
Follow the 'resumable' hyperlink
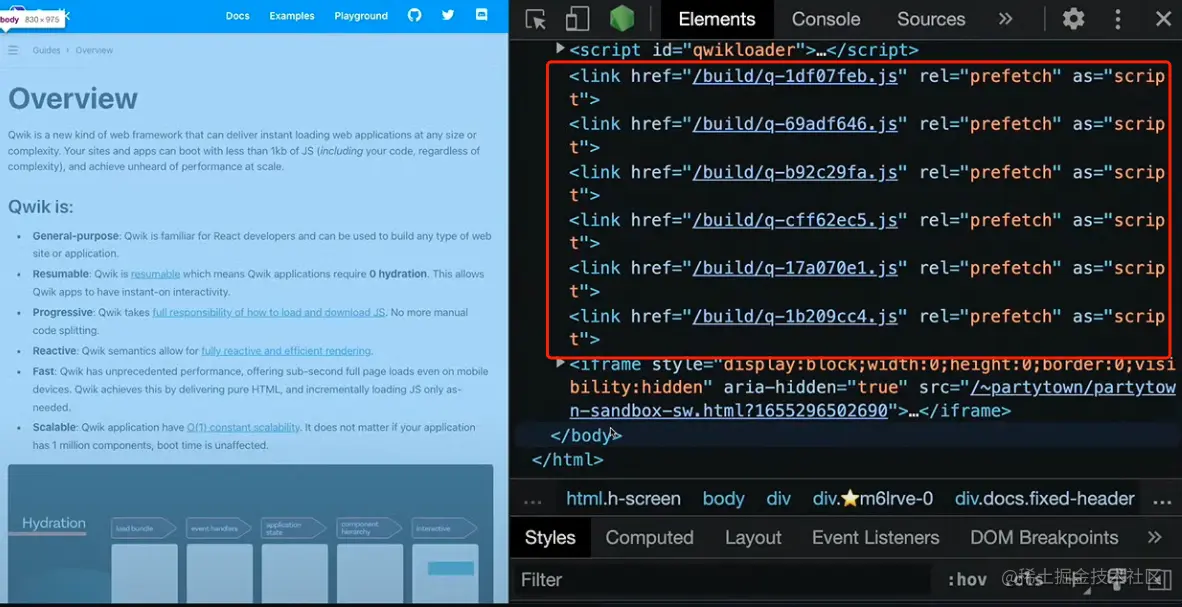(x=155, y=274)
